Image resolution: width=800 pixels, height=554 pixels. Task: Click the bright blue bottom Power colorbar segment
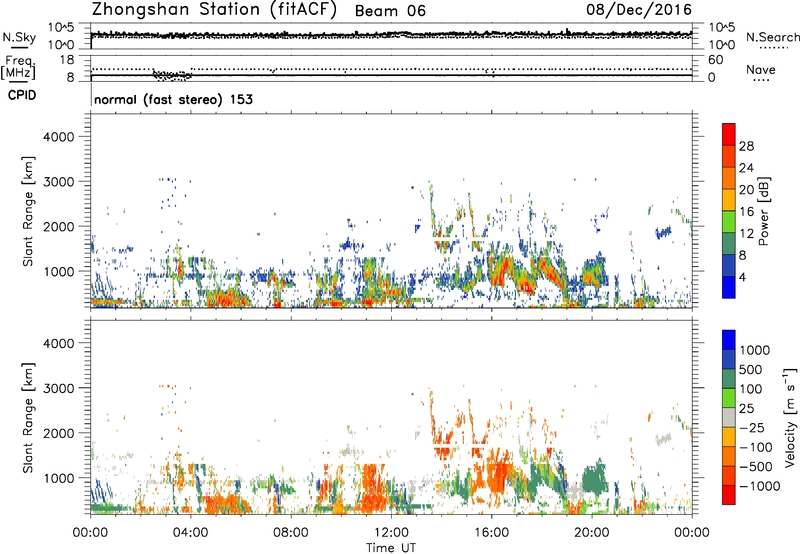click(729, 287)
